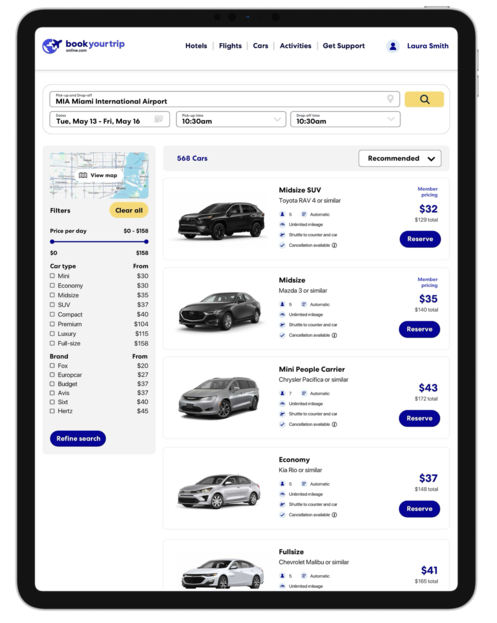Viewport: 497px width, 623px height.
Task: Click passenger icon on Fullsize Chevrolet Malibu card
Action: (x=282, y=576)
